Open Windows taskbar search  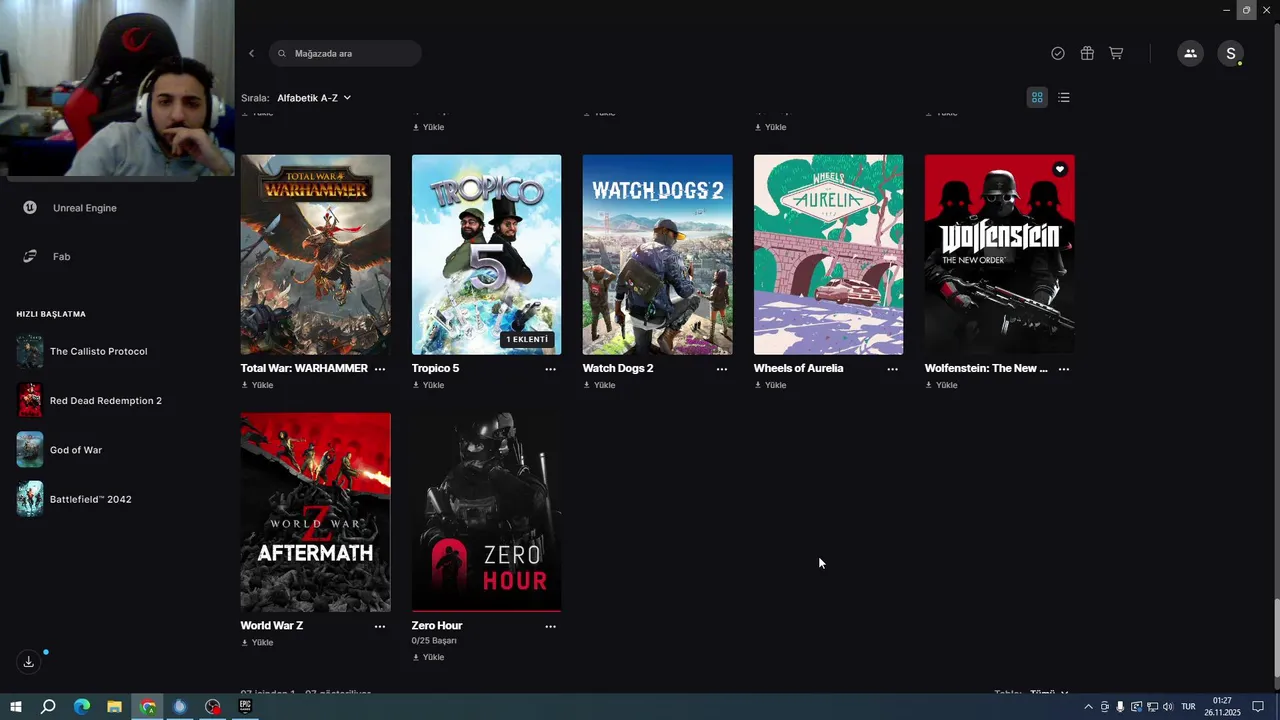(x=48, y=707)
